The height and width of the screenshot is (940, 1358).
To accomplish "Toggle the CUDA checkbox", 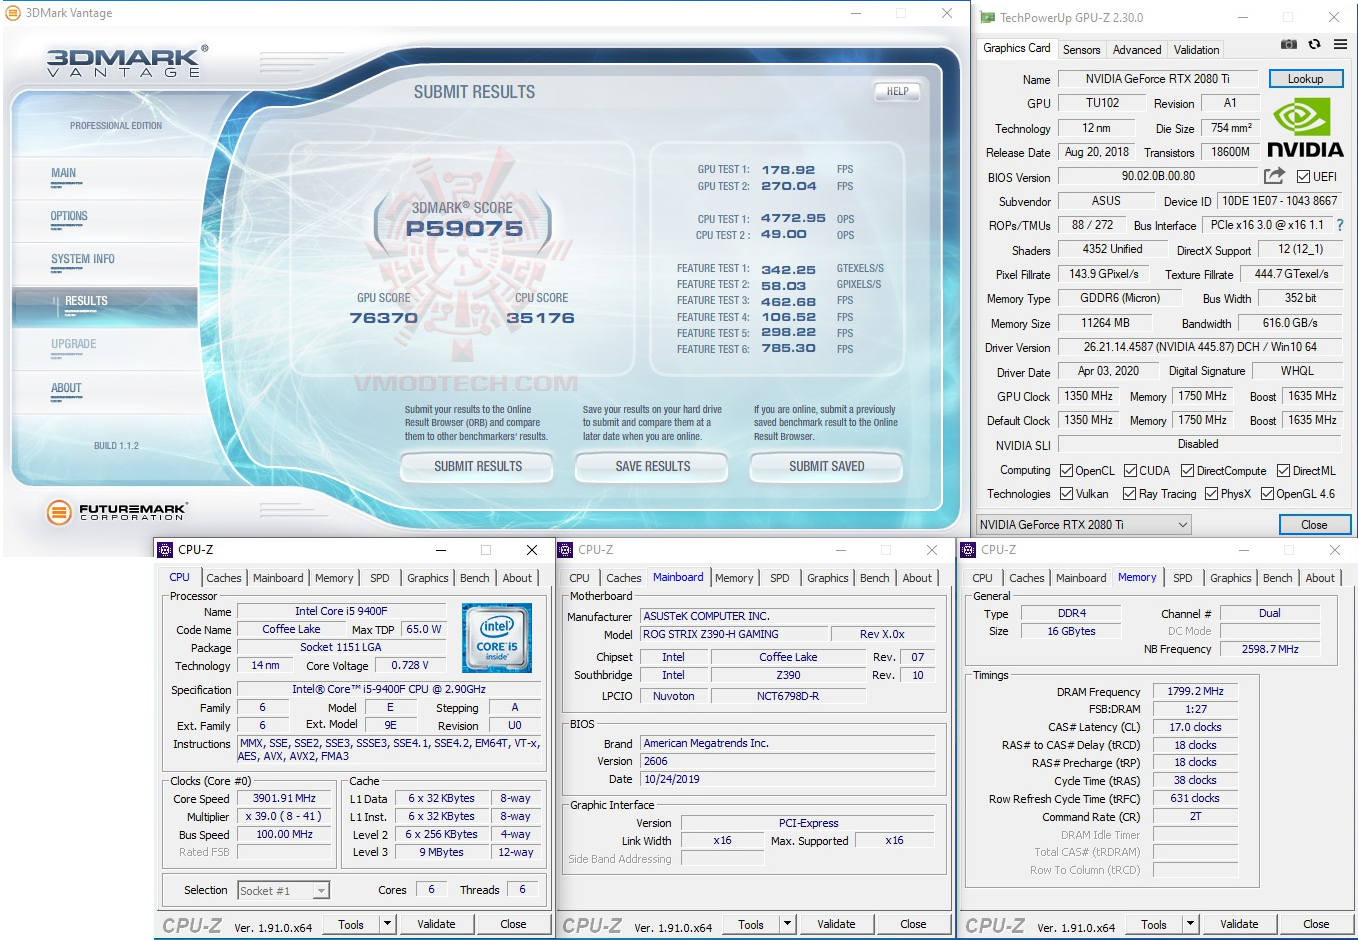I will click(x=1130, y=471).
